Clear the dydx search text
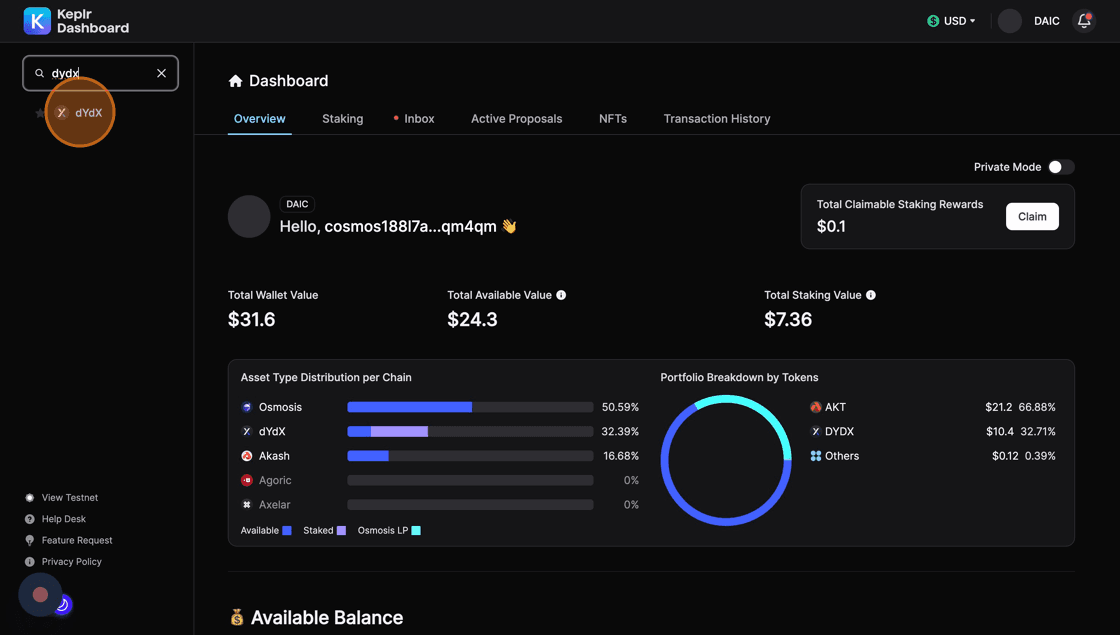 click(161, 73)
